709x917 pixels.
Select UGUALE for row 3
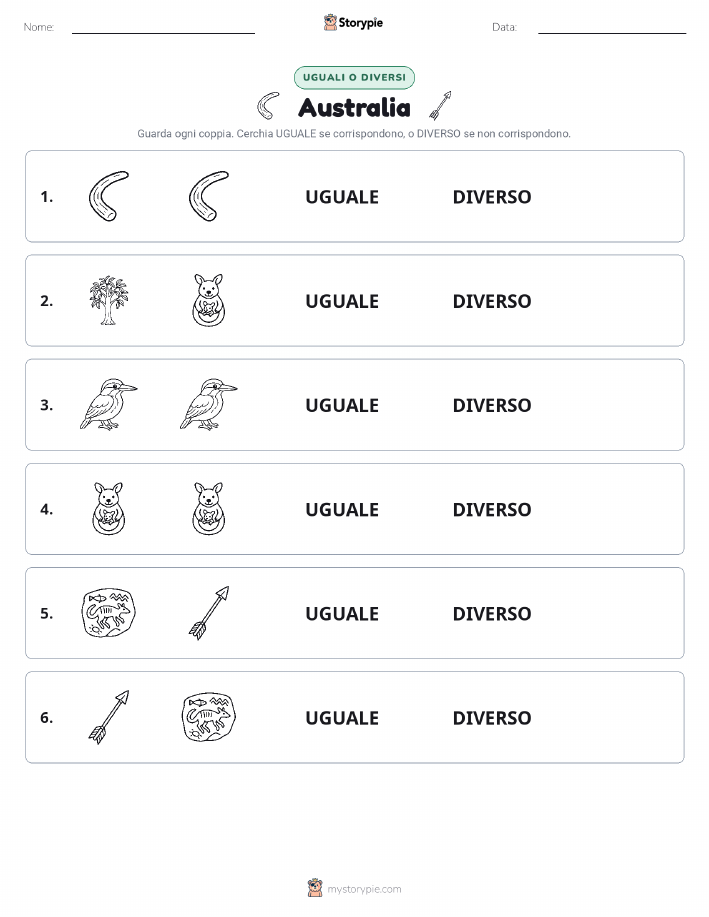(342, 405)
